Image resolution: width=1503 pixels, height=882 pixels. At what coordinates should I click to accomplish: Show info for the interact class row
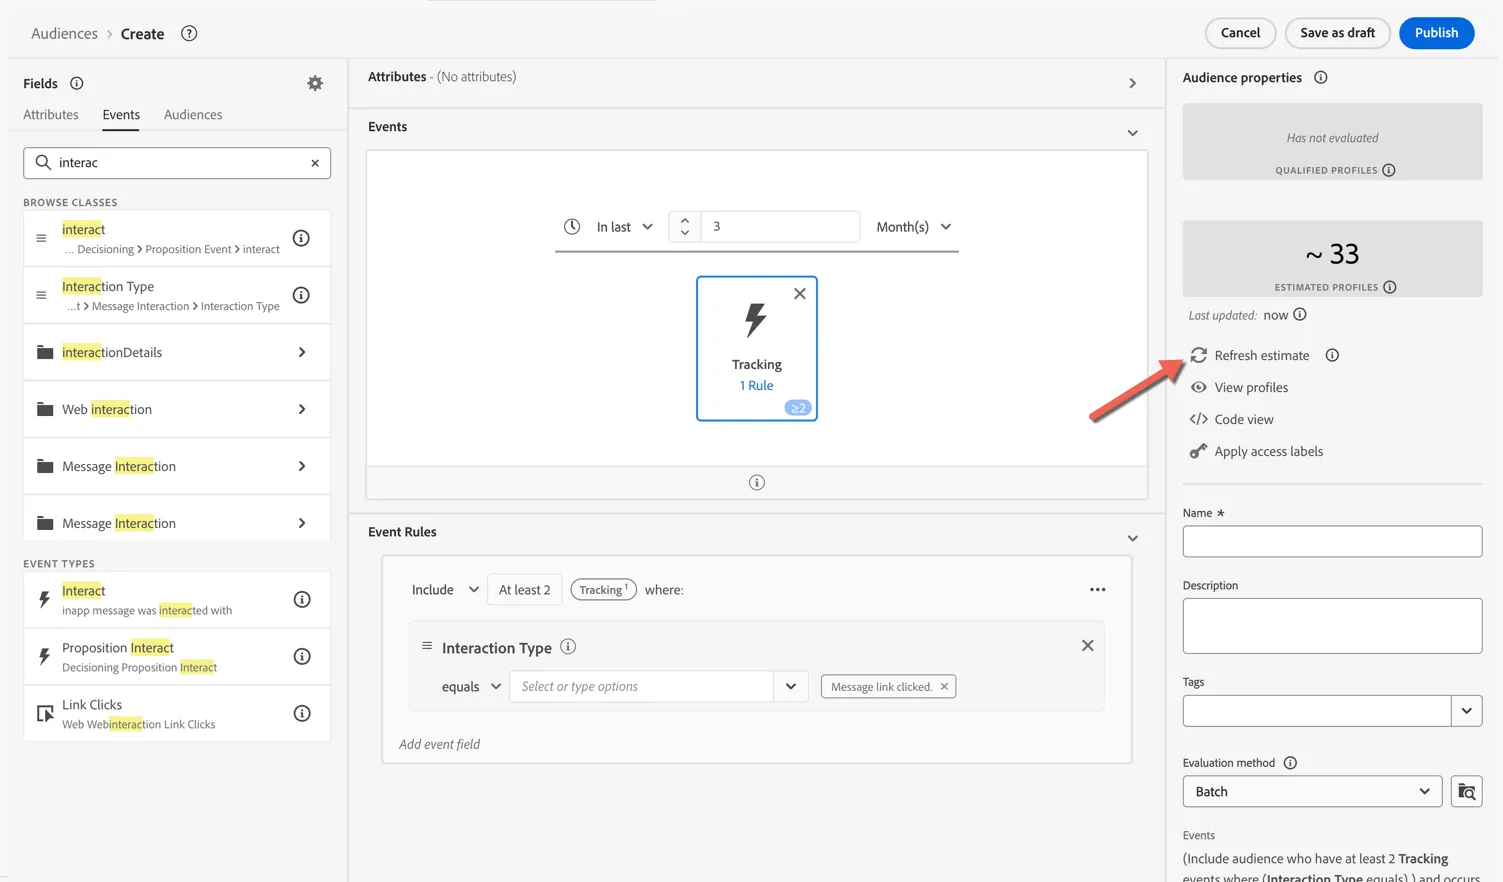[301, 238]
